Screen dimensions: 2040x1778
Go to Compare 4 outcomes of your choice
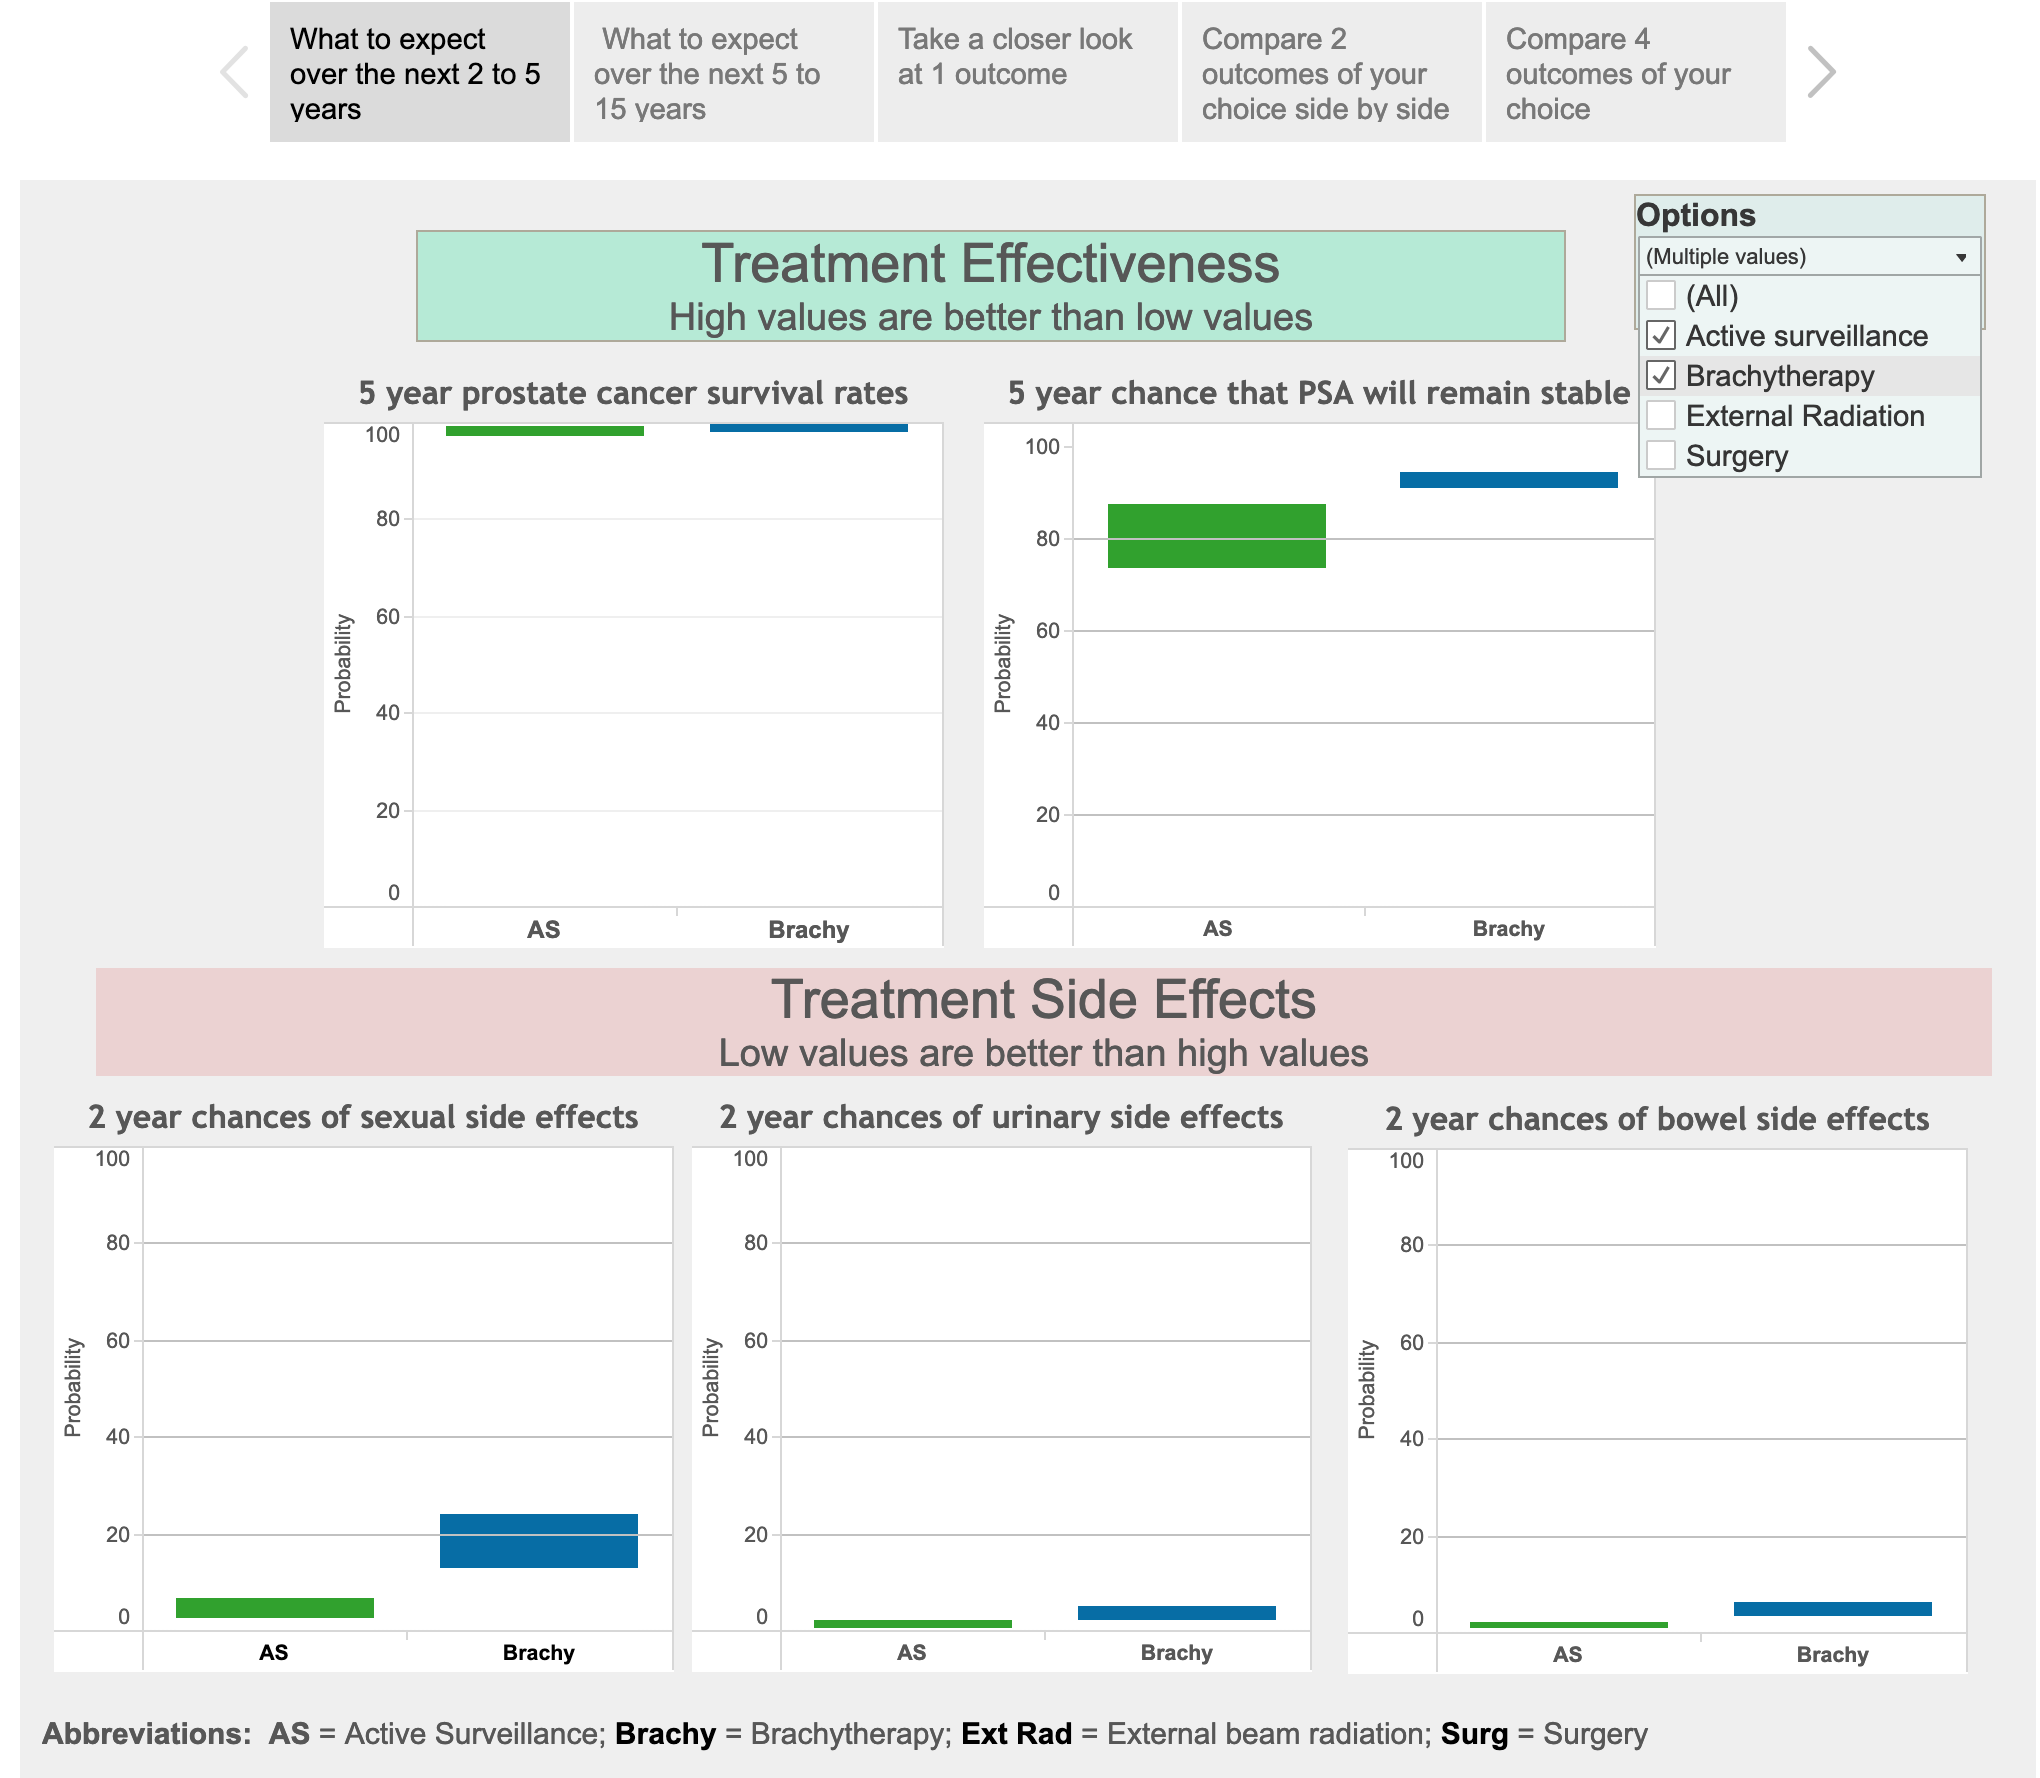(x=1635, y=73)
